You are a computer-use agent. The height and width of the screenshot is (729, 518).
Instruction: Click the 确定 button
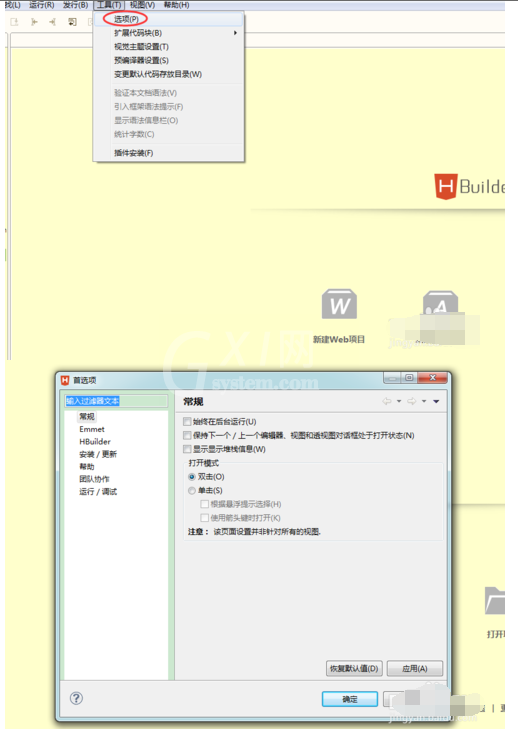click(350, 699)
